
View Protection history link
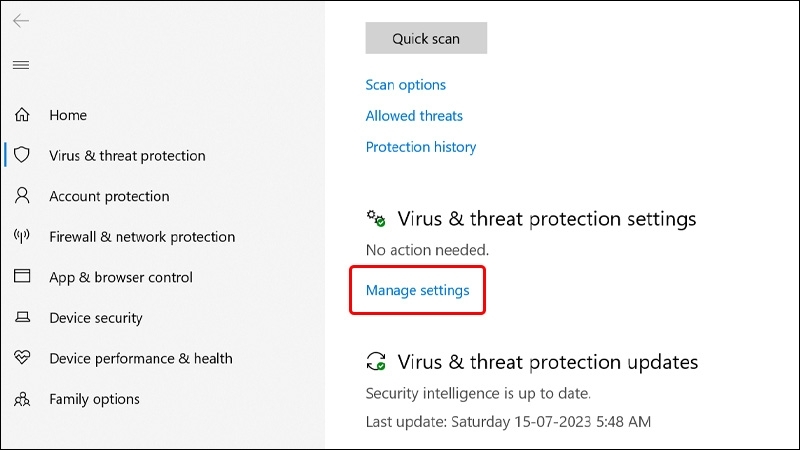[x=421, y=147]
